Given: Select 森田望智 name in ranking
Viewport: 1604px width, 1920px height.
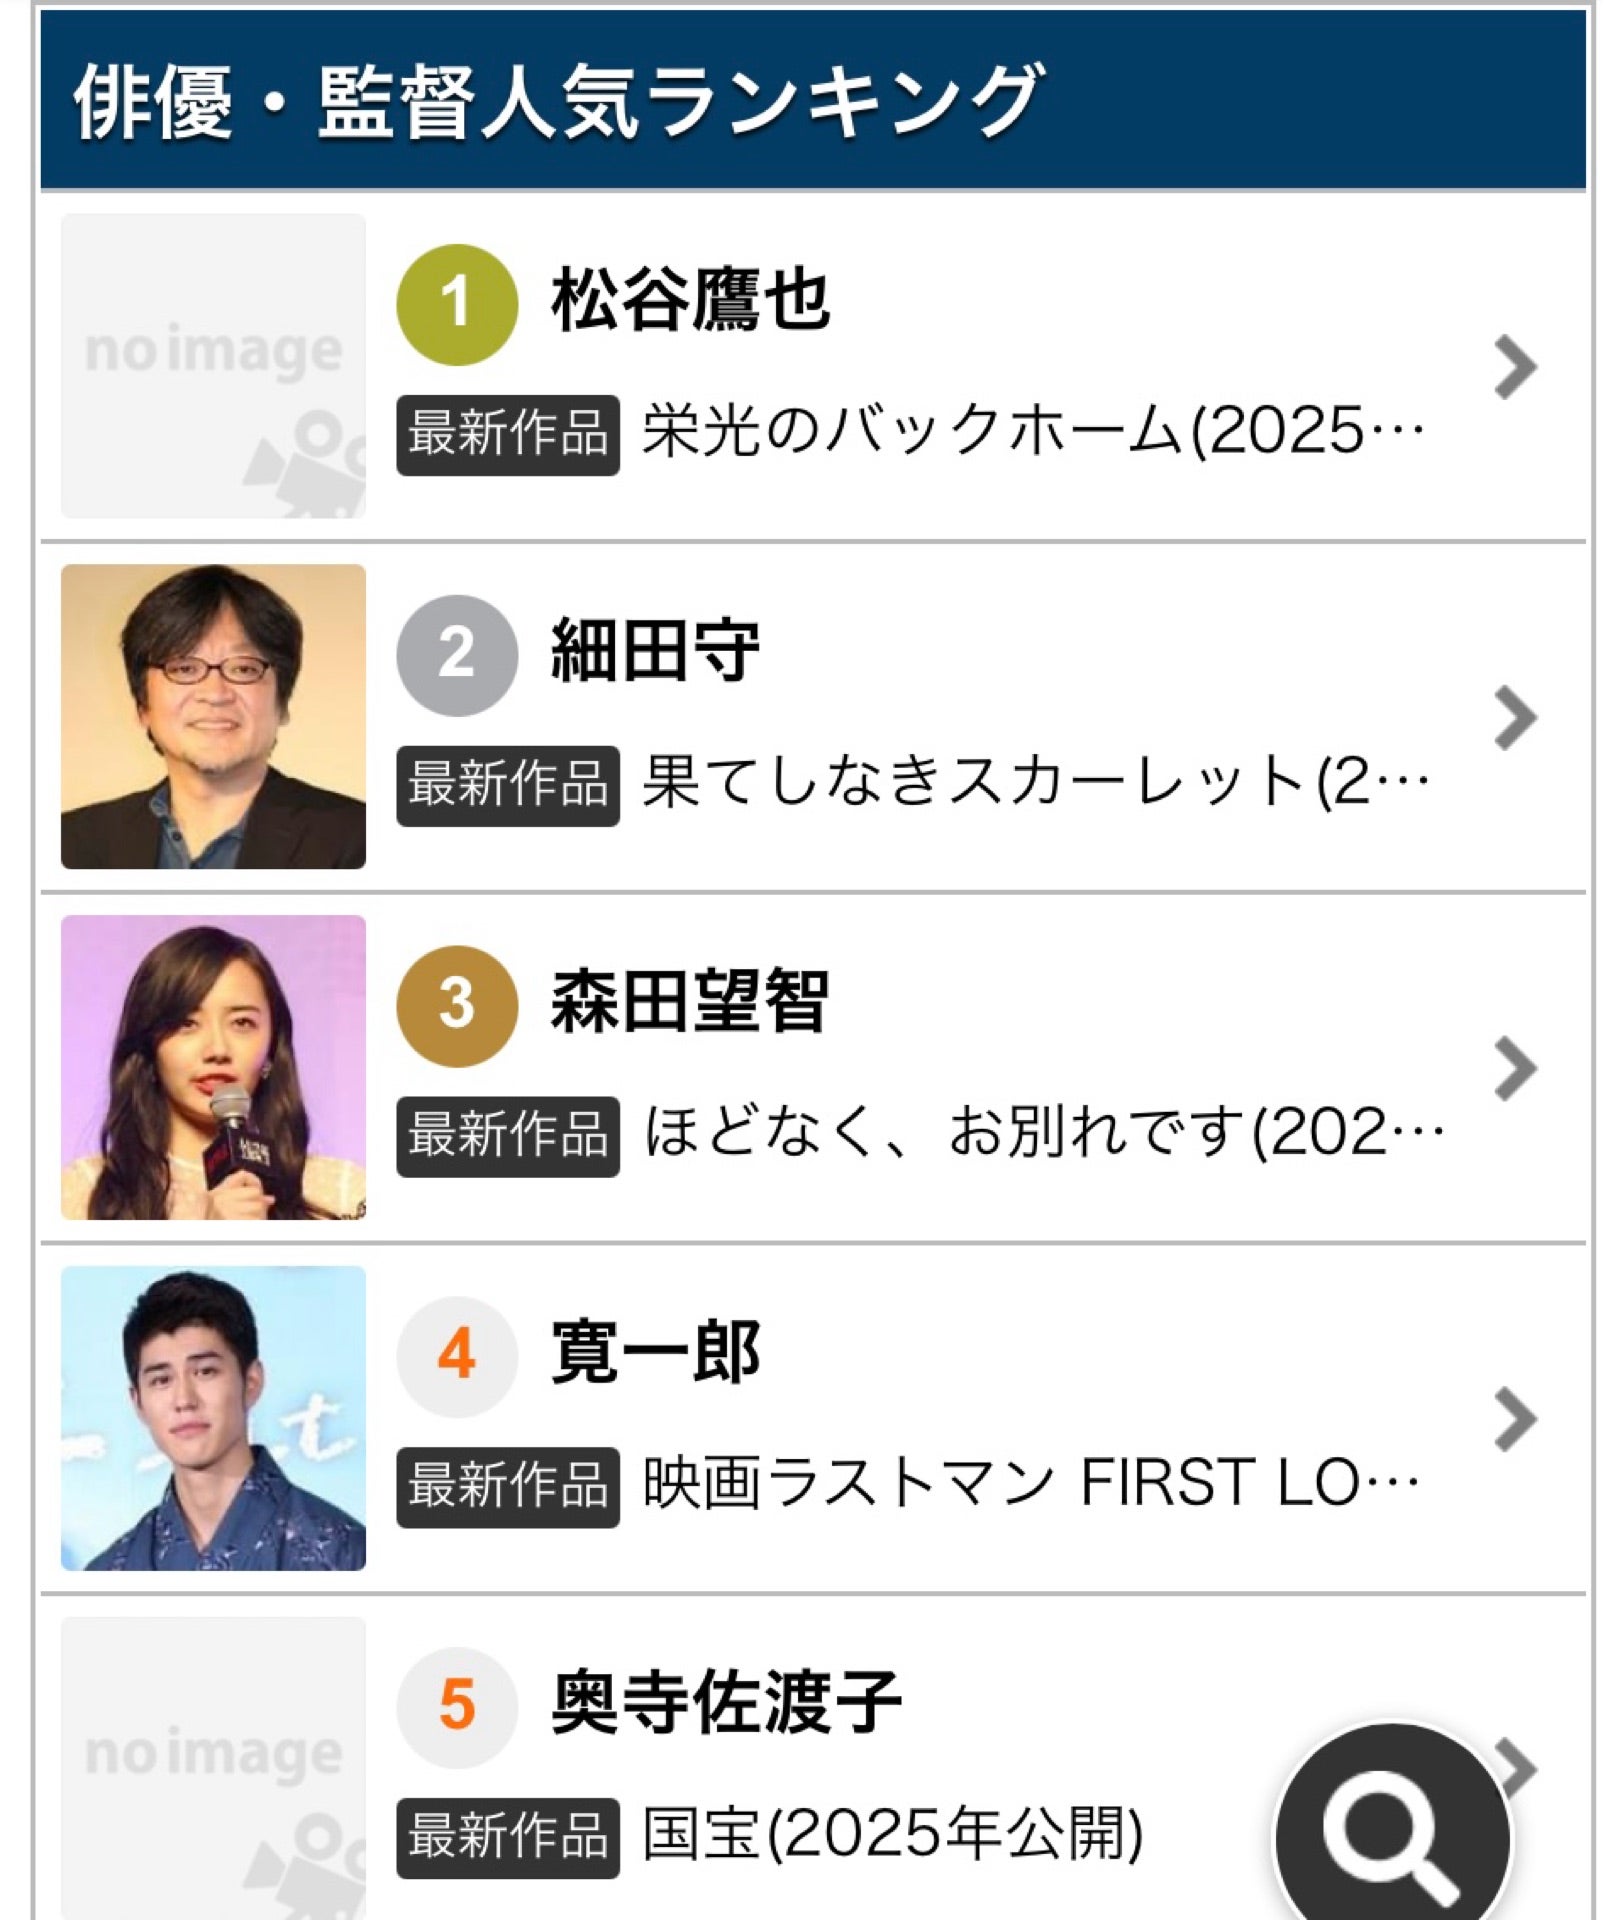Looking at the screenshot, I should click(x=690, y=1002).
